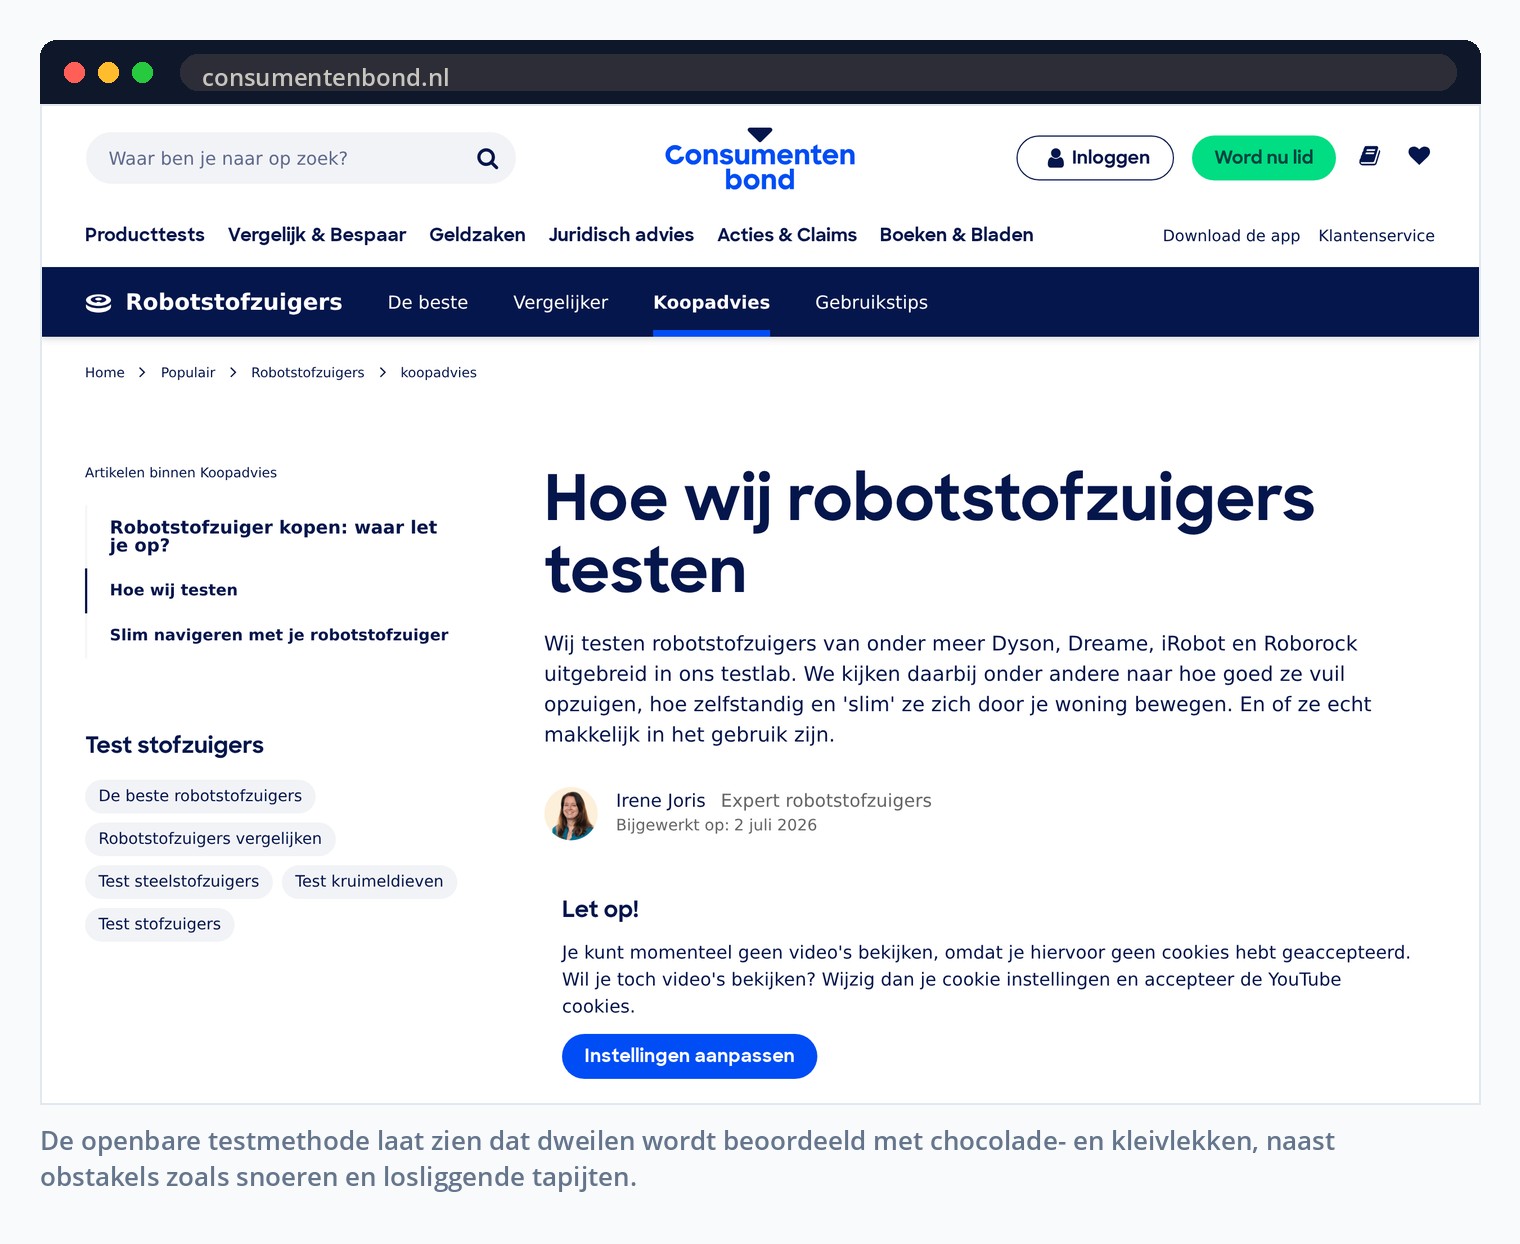Click the search magnifier icon
This screenshot has height=1244, width=1520.
487,158
